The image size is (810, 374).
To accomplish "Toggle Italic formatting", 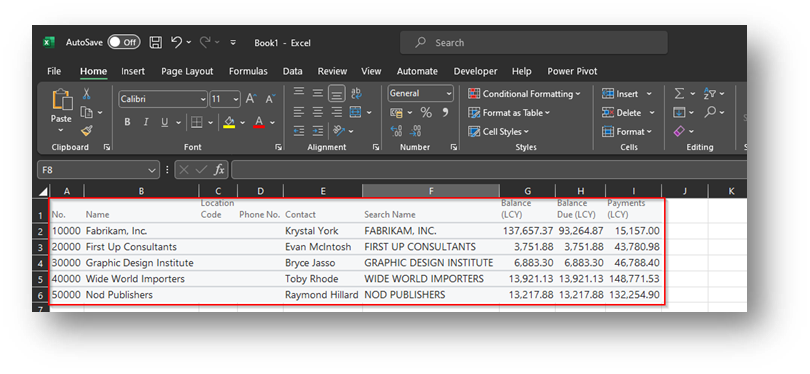I will pos(146,122).
